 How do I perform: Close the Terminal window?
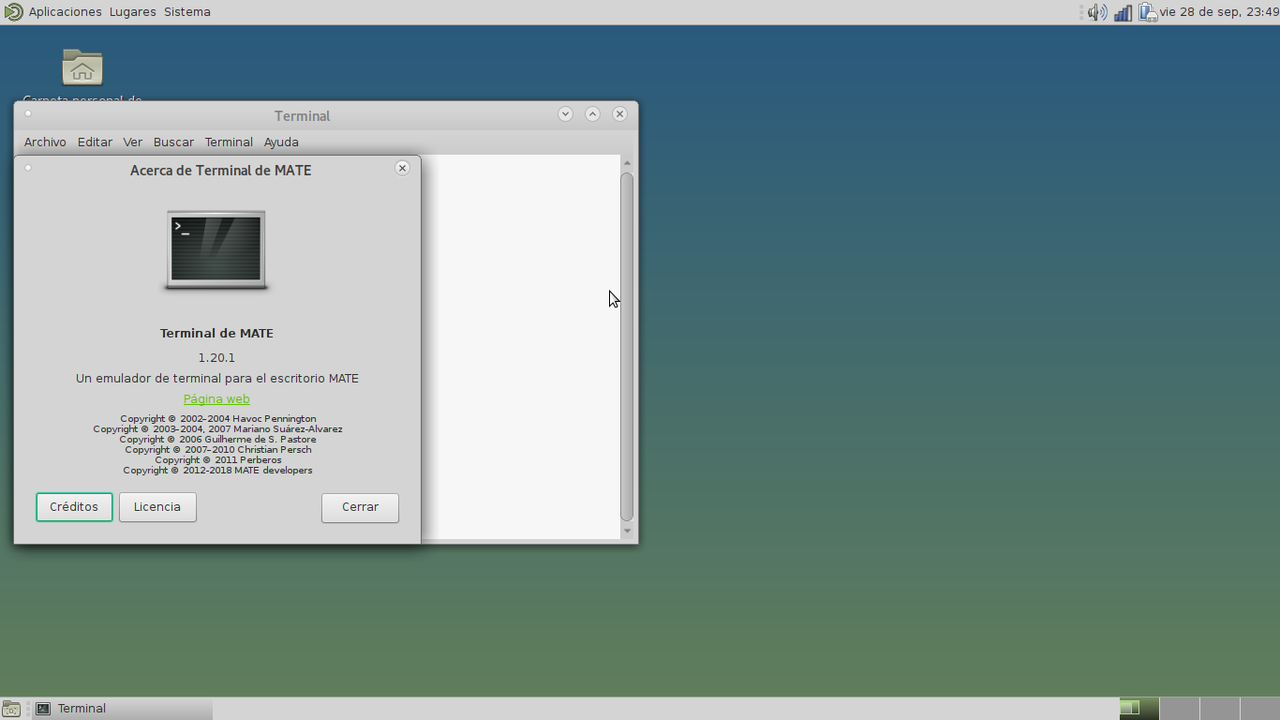620,114
